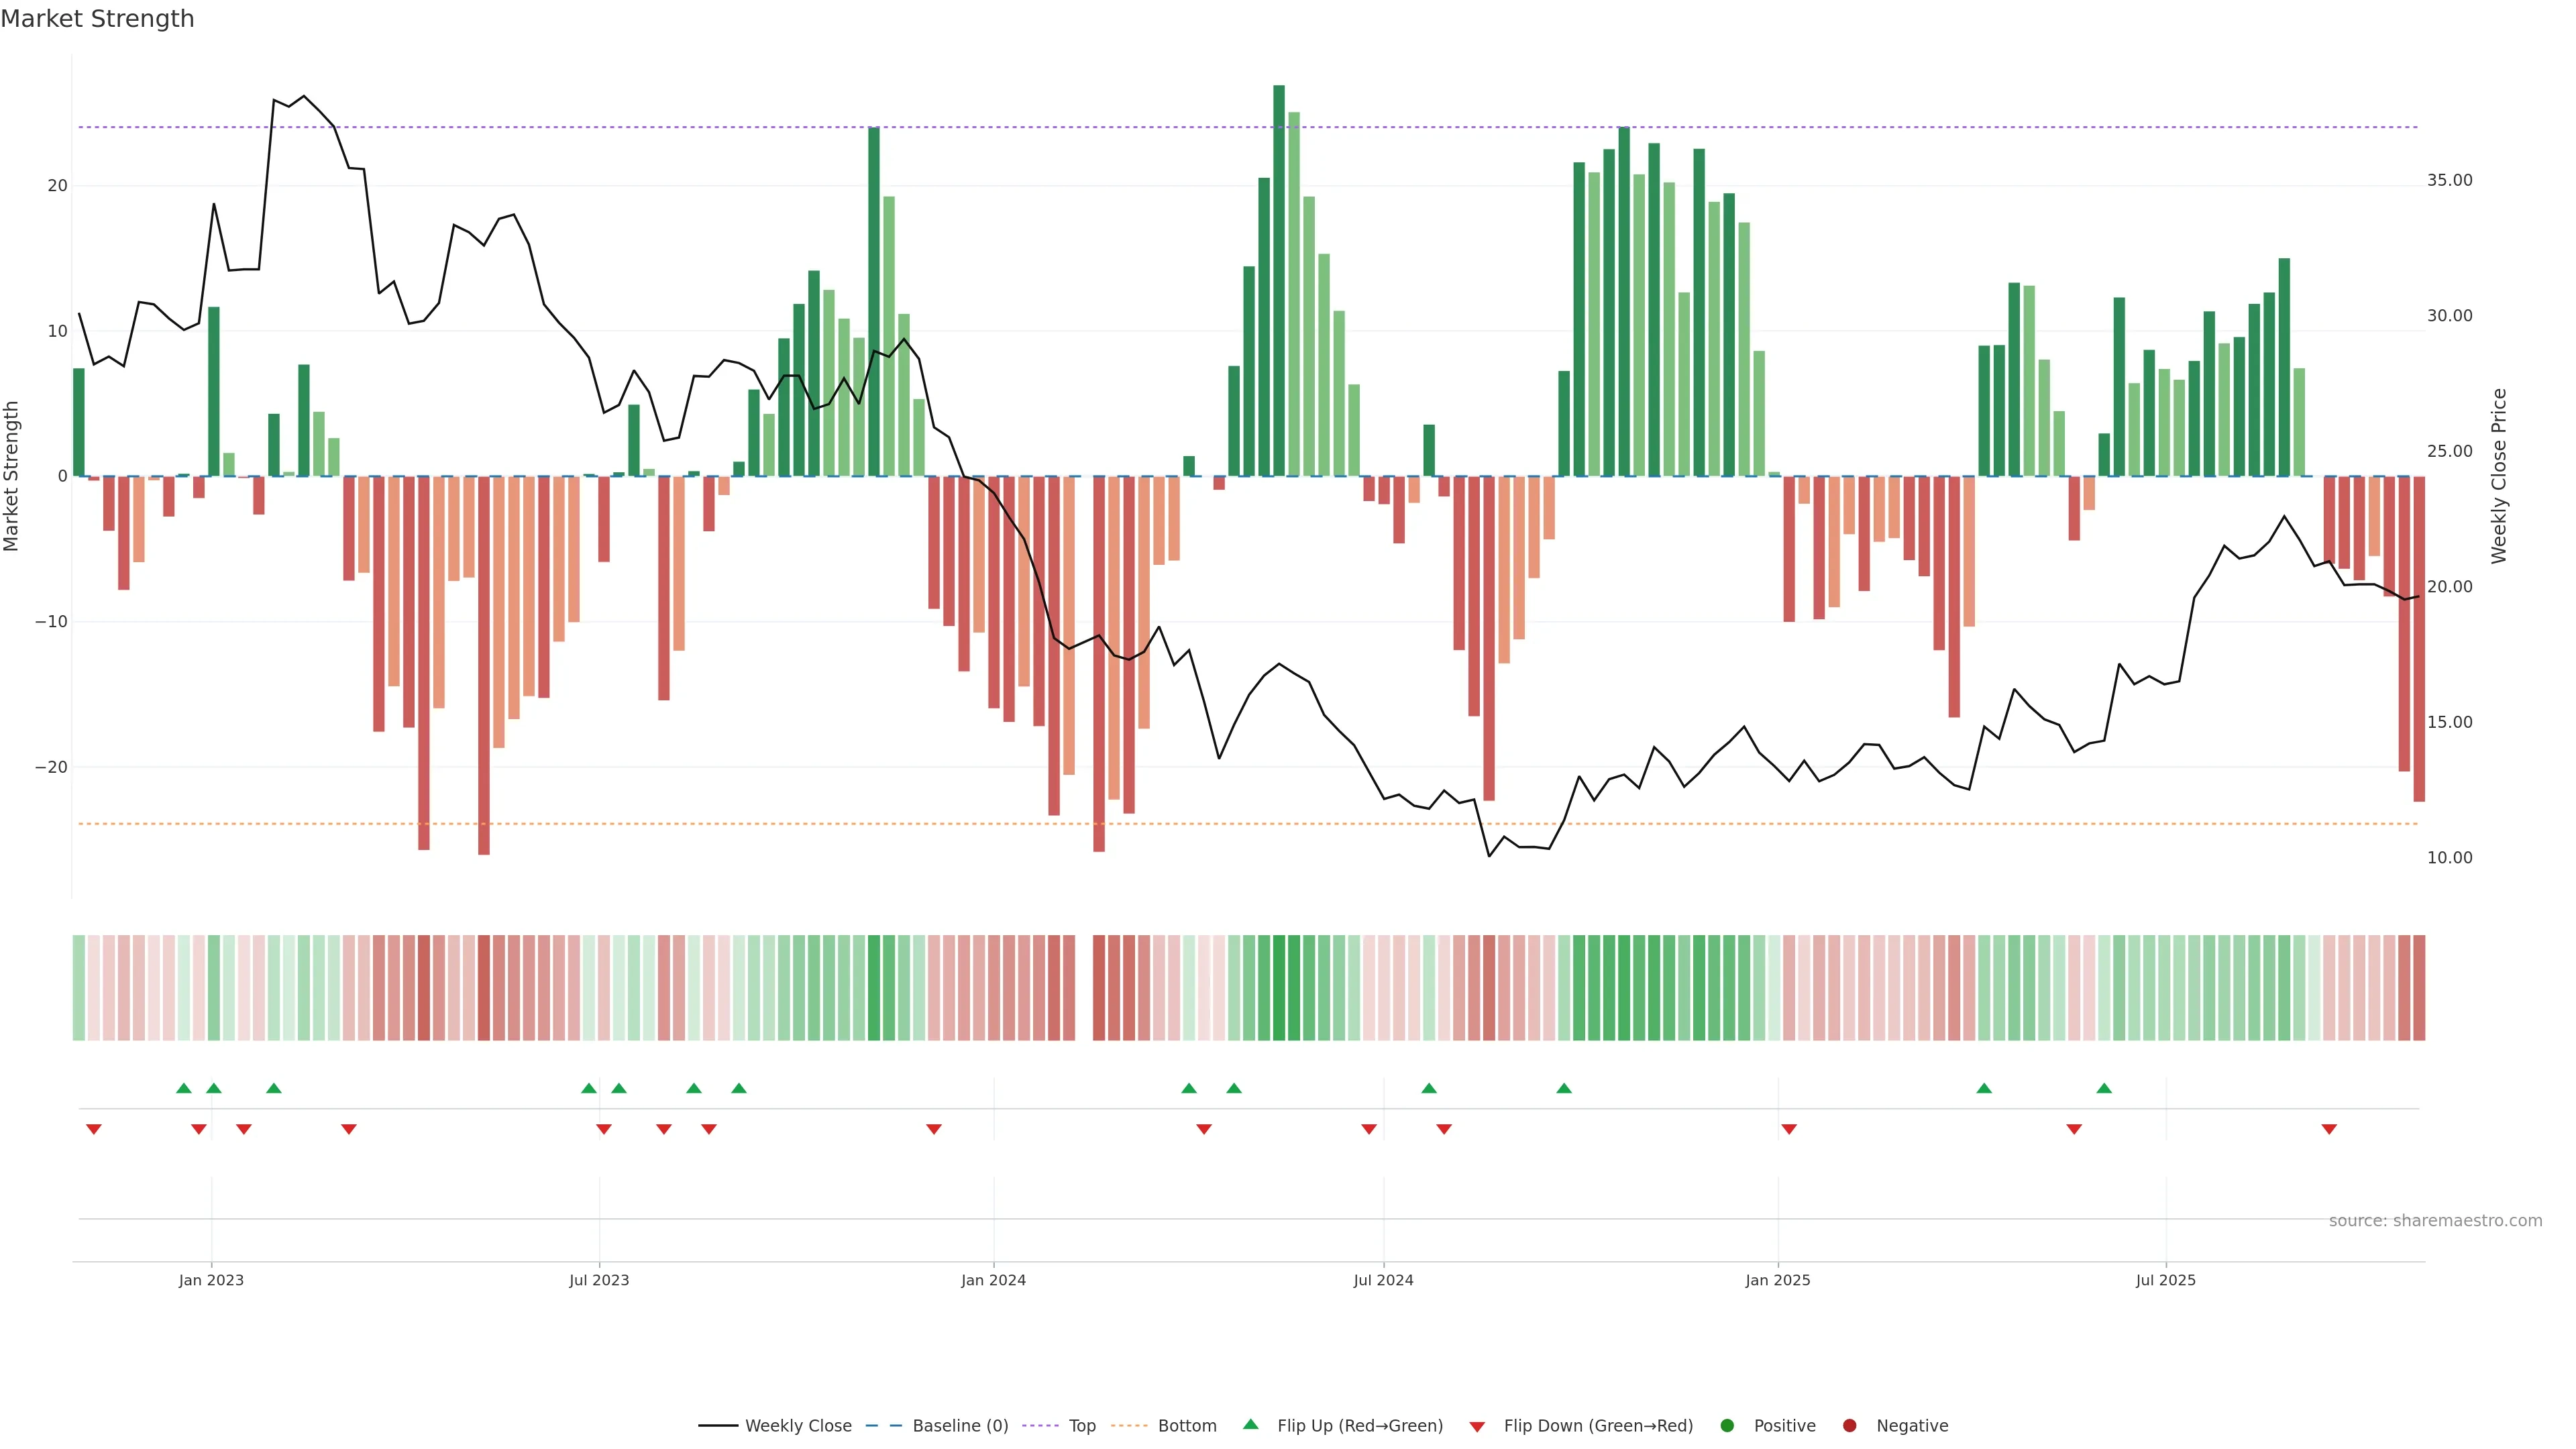Click the tallest dark green strength bar
2576x1449 pixels.
click(1279, 280)
